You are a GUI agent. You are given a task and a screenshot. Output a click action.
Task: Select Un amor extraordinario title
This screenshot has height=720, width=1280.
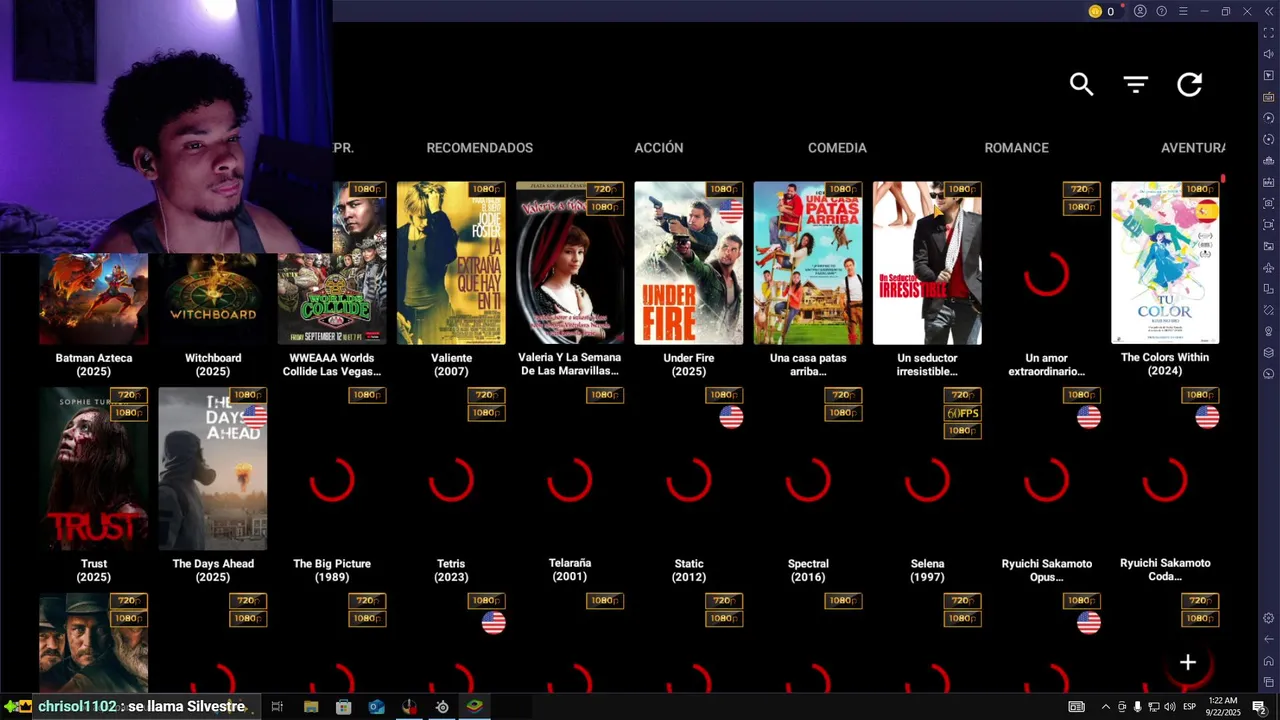1046,364
